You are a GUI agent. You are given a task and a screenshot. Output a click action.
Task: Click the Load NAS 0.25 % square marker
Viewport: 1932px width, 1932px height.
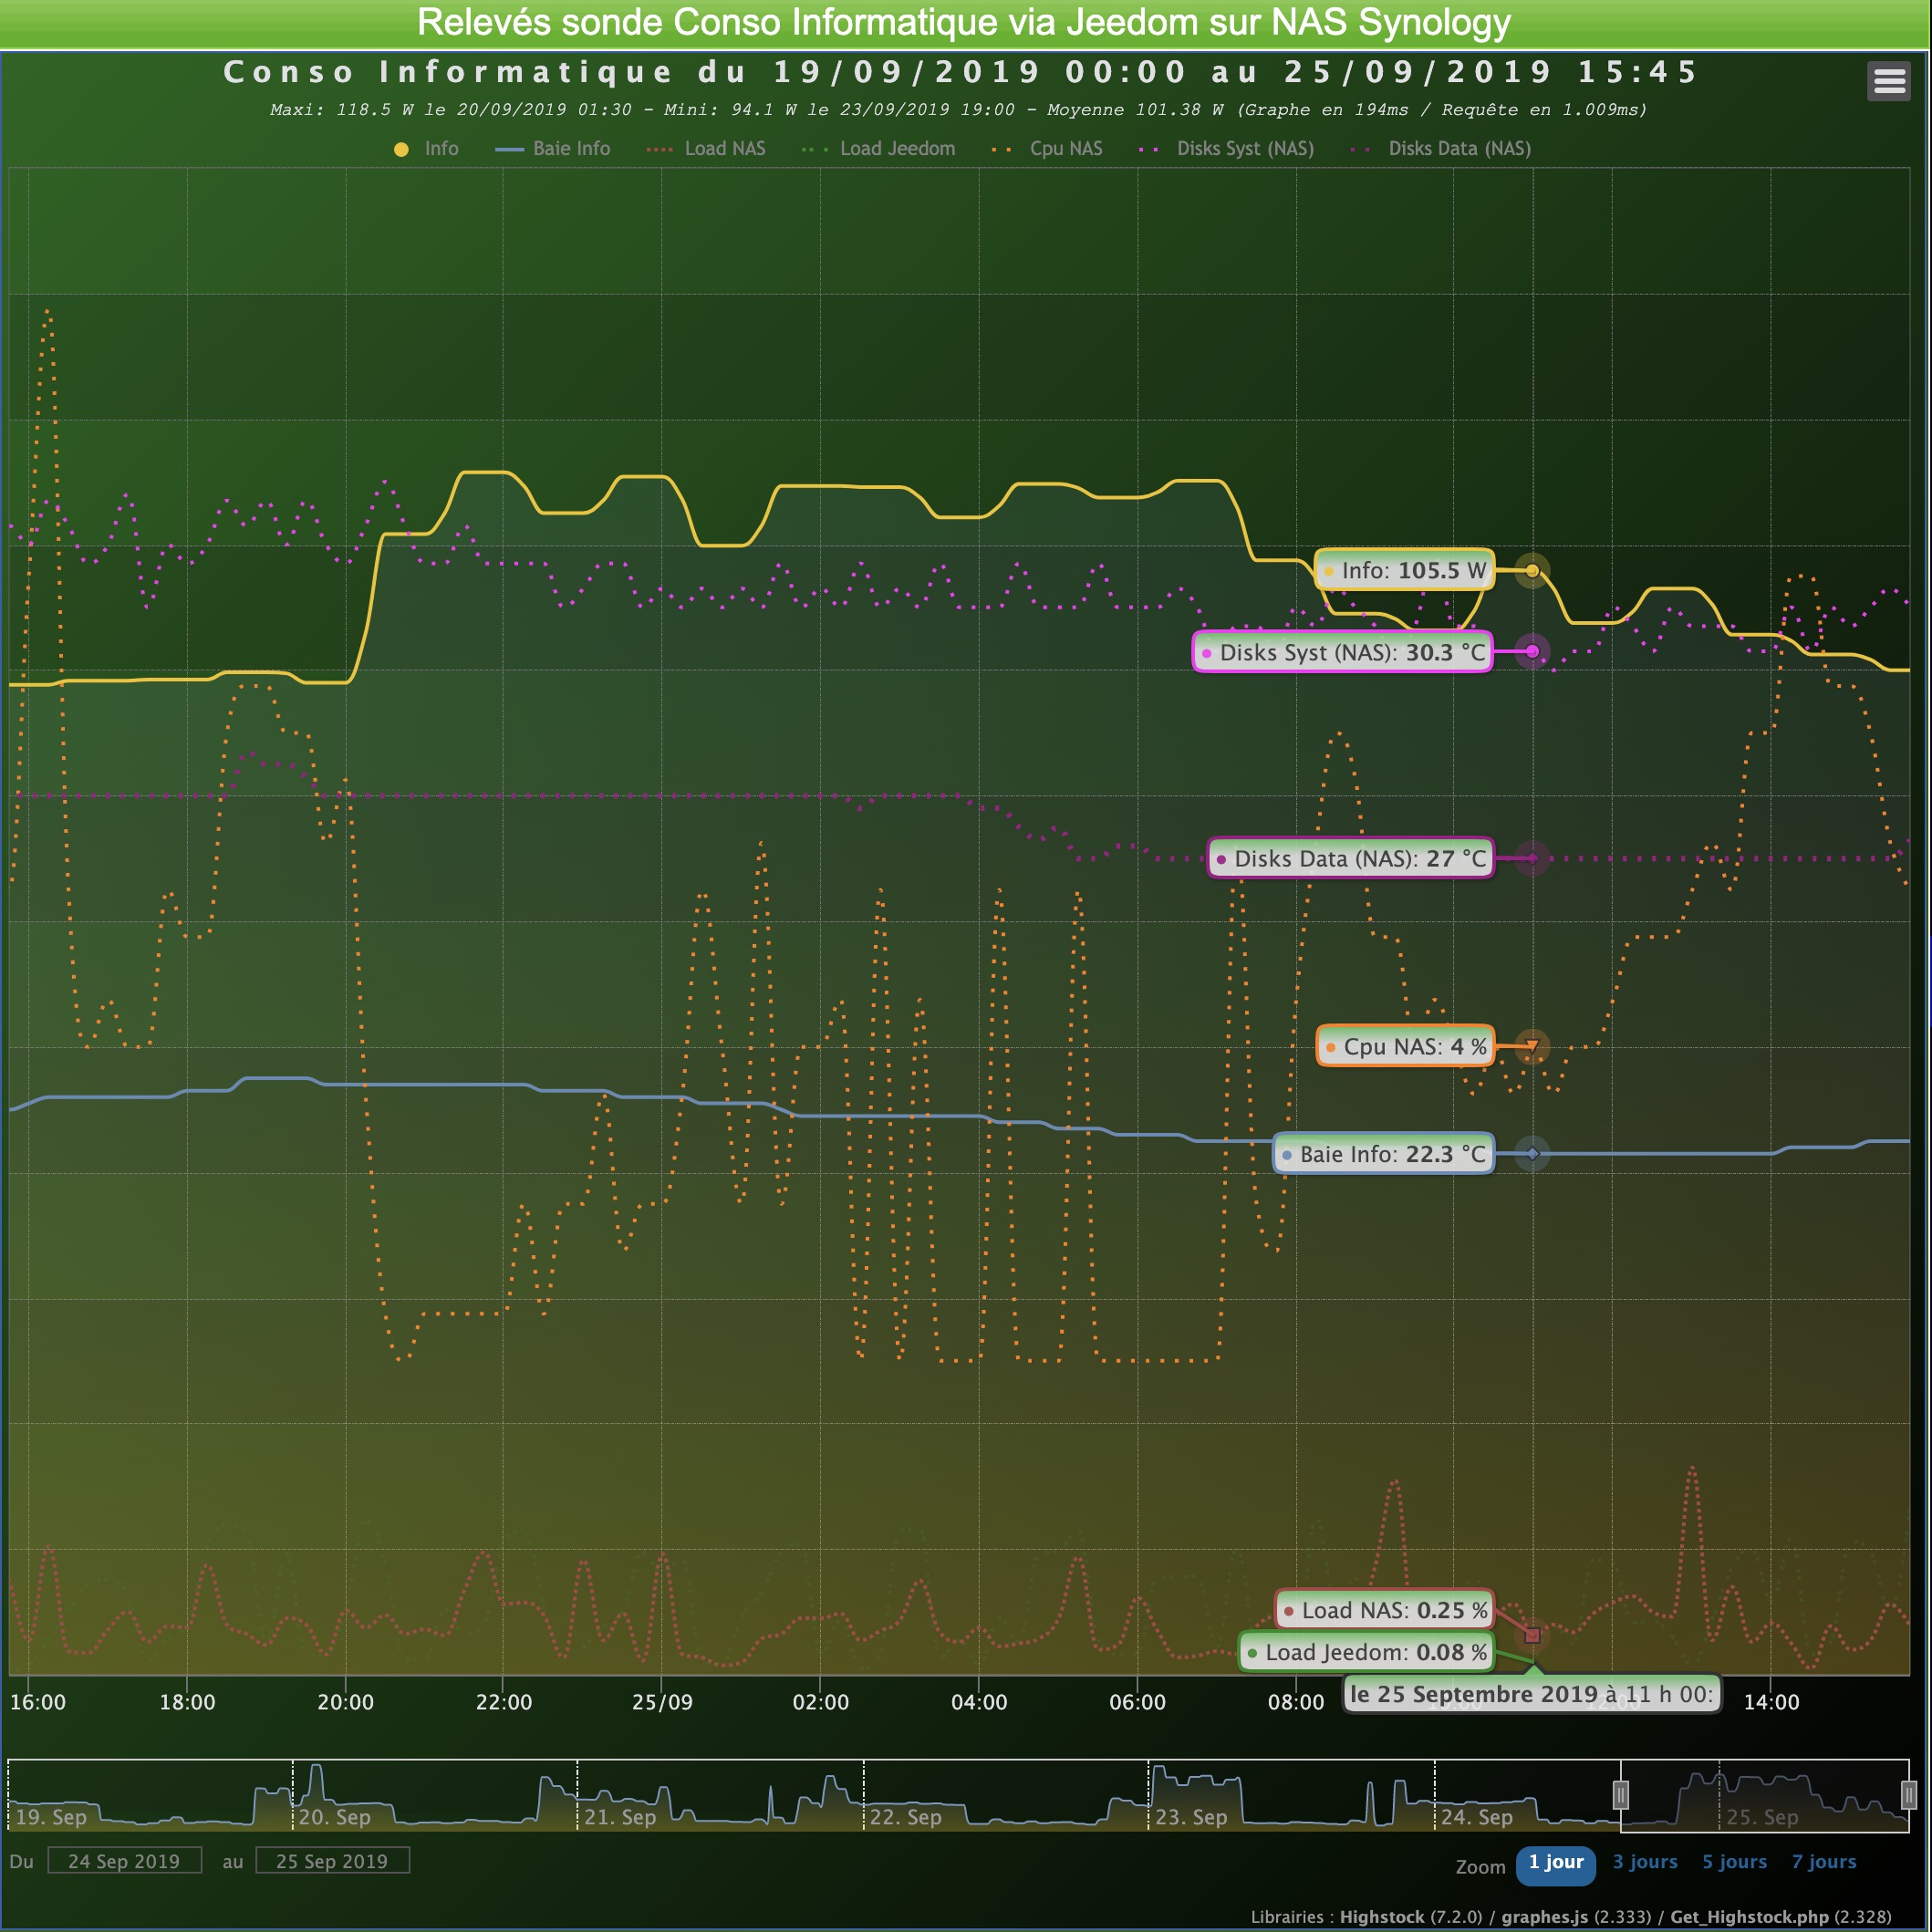tap(1532, 1636)
